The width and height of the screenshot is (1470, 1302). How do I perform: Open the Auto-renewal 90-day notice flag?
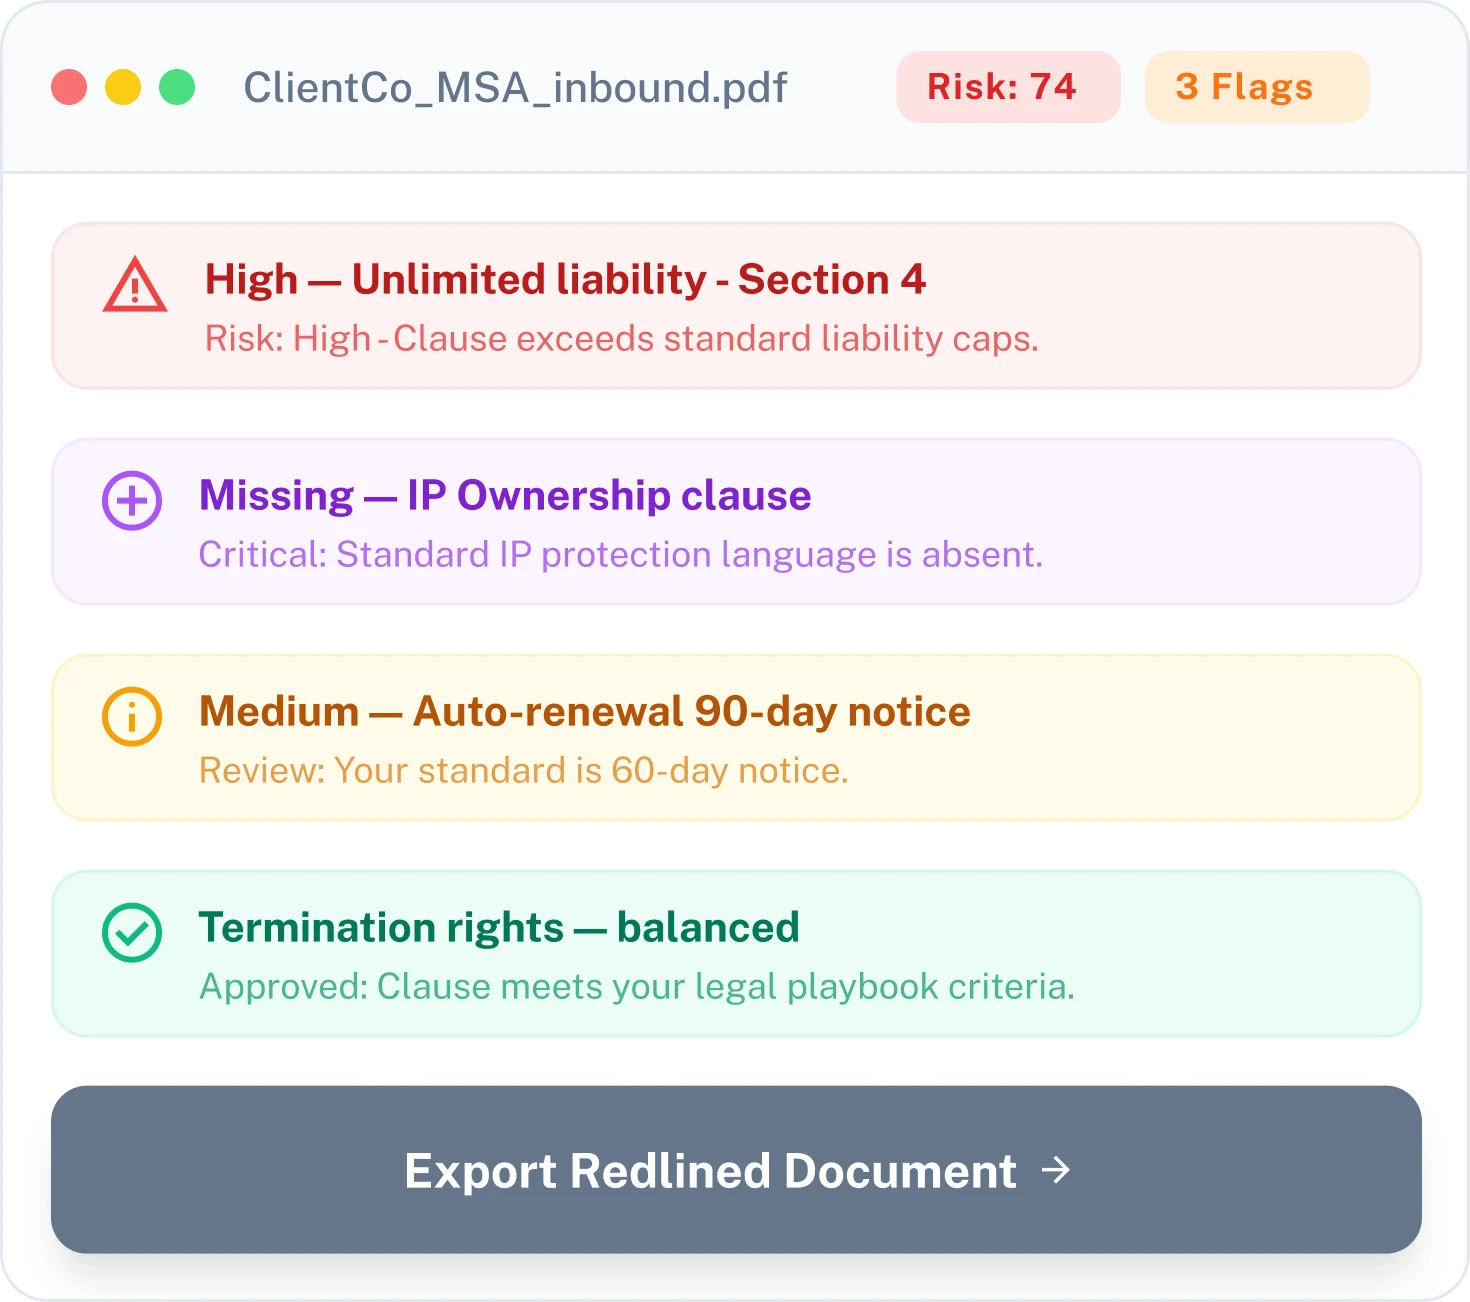click(x=585, y=711)
